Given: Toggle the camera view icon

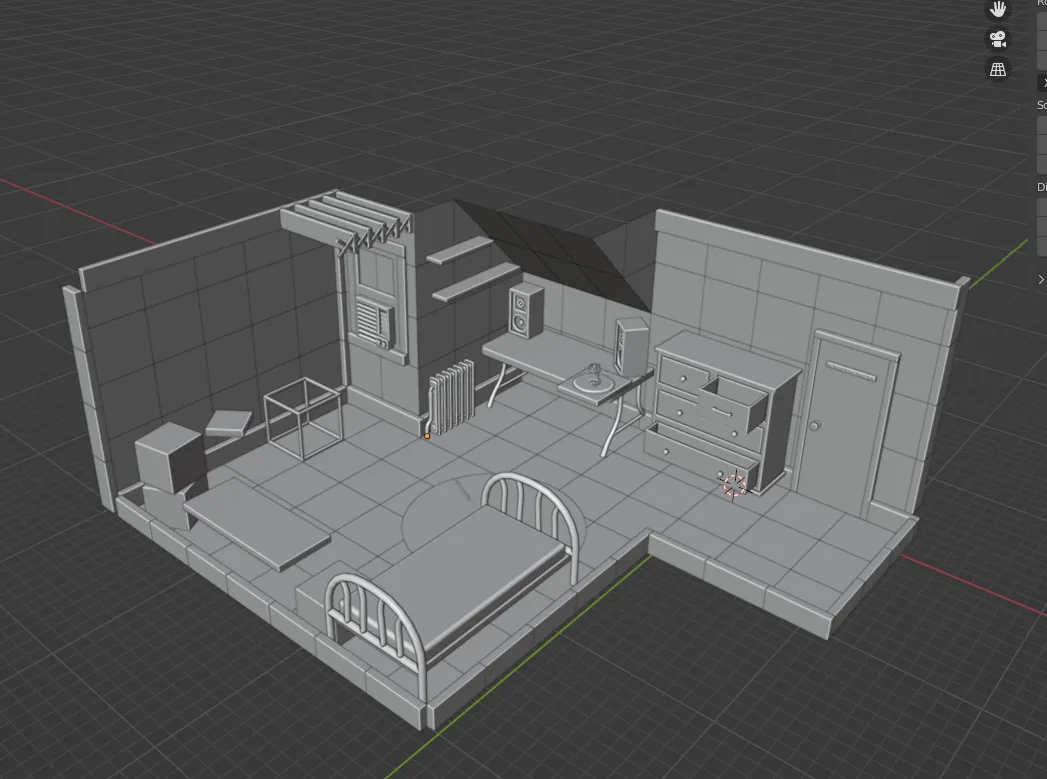Looking at the screenshot, I should click(x=998, y=39).
